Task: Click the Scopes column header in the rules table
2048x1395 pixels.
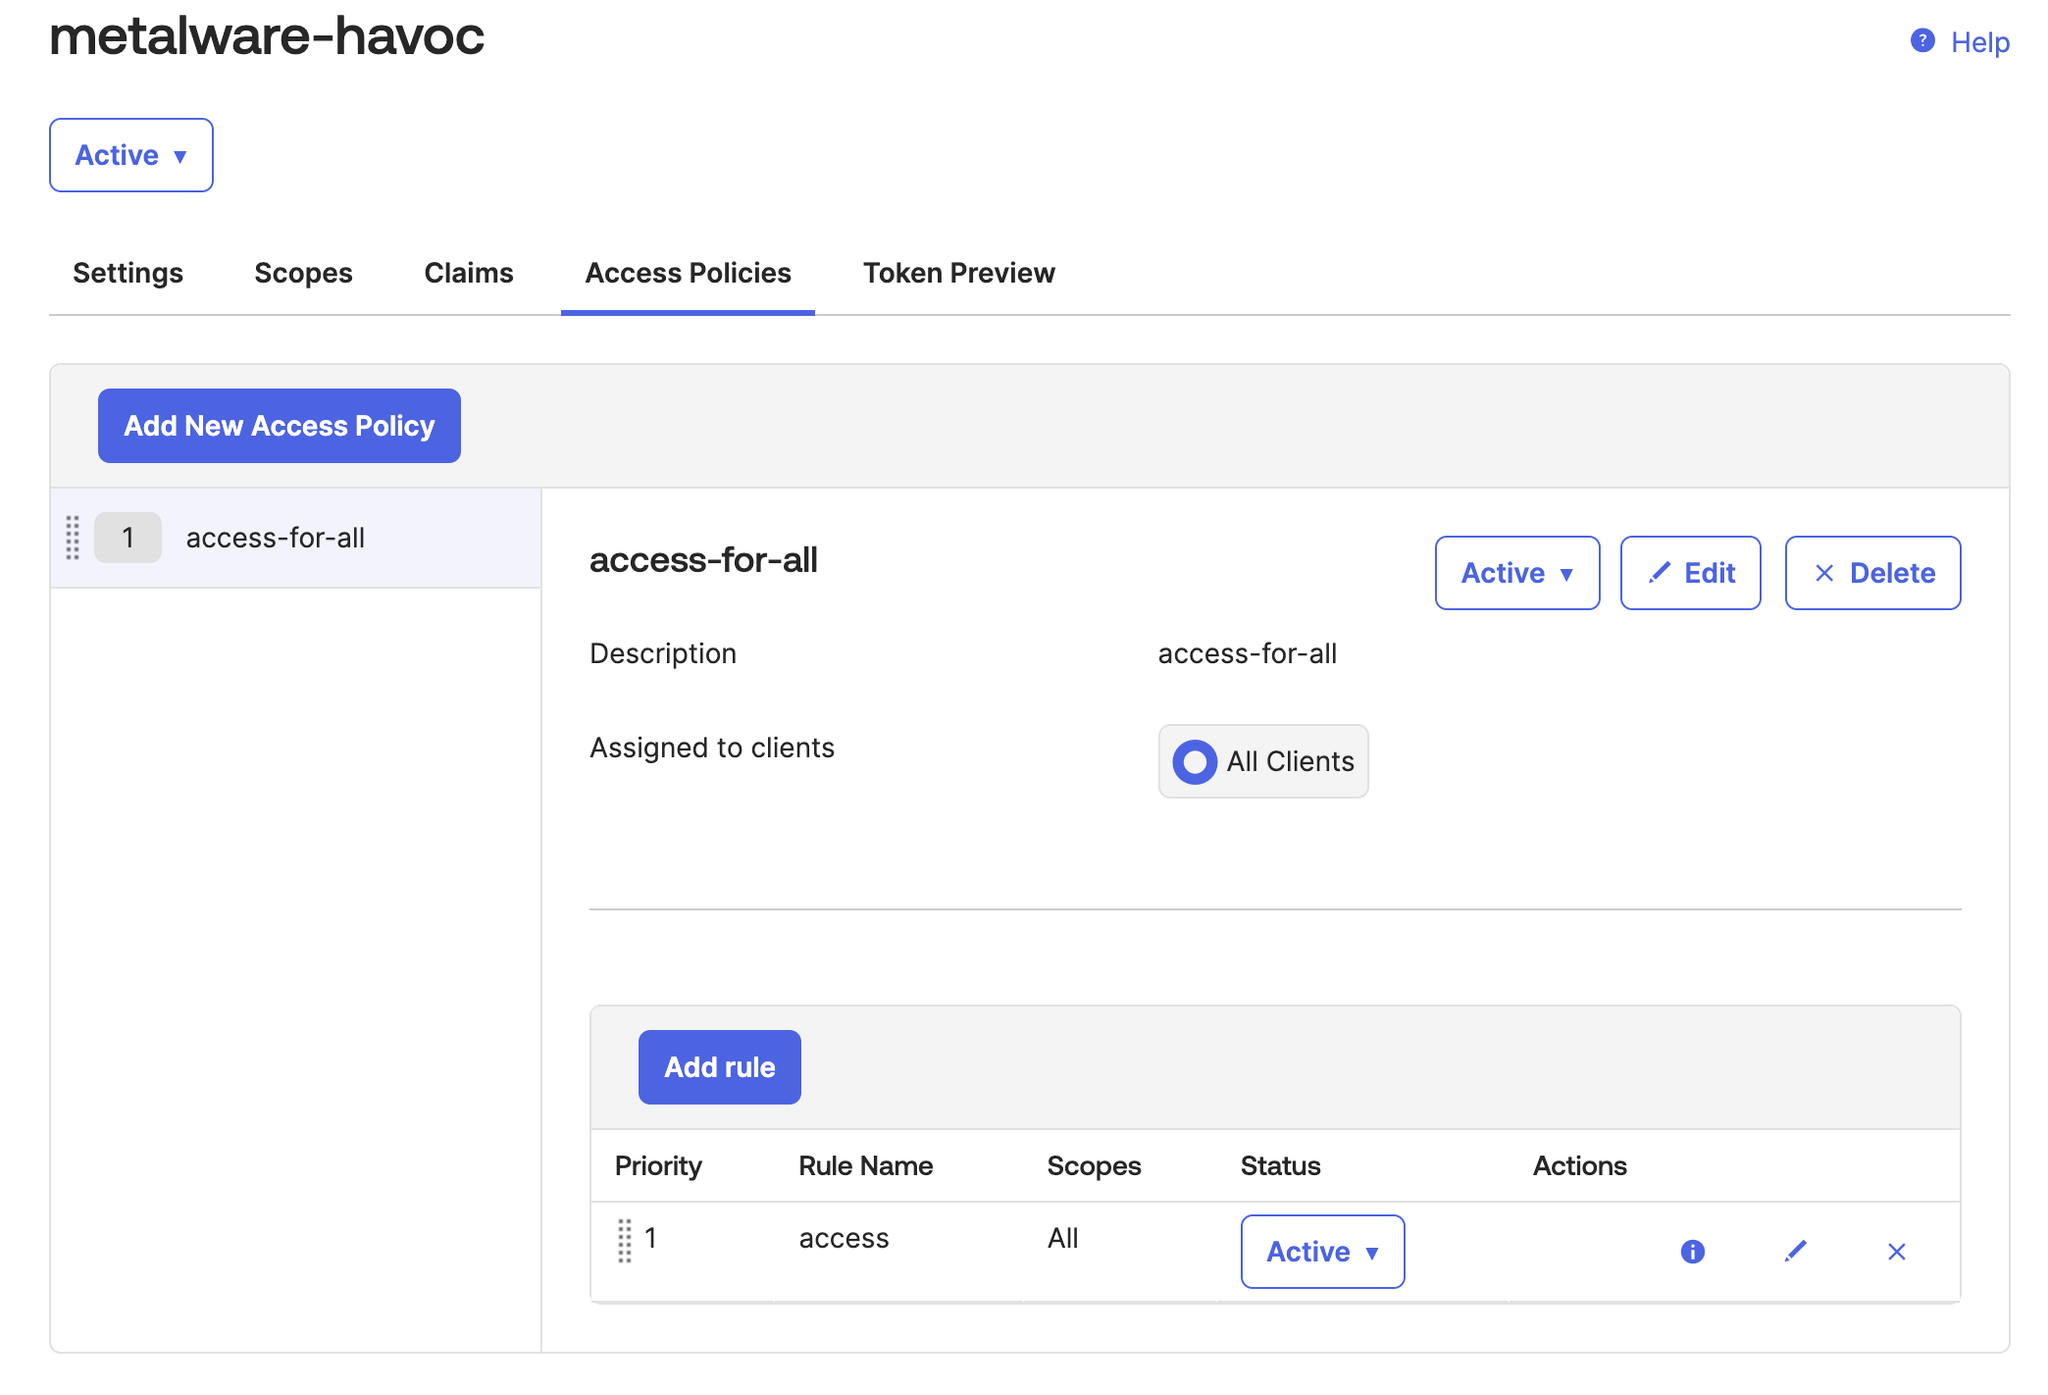Action: [1093, 1166]
